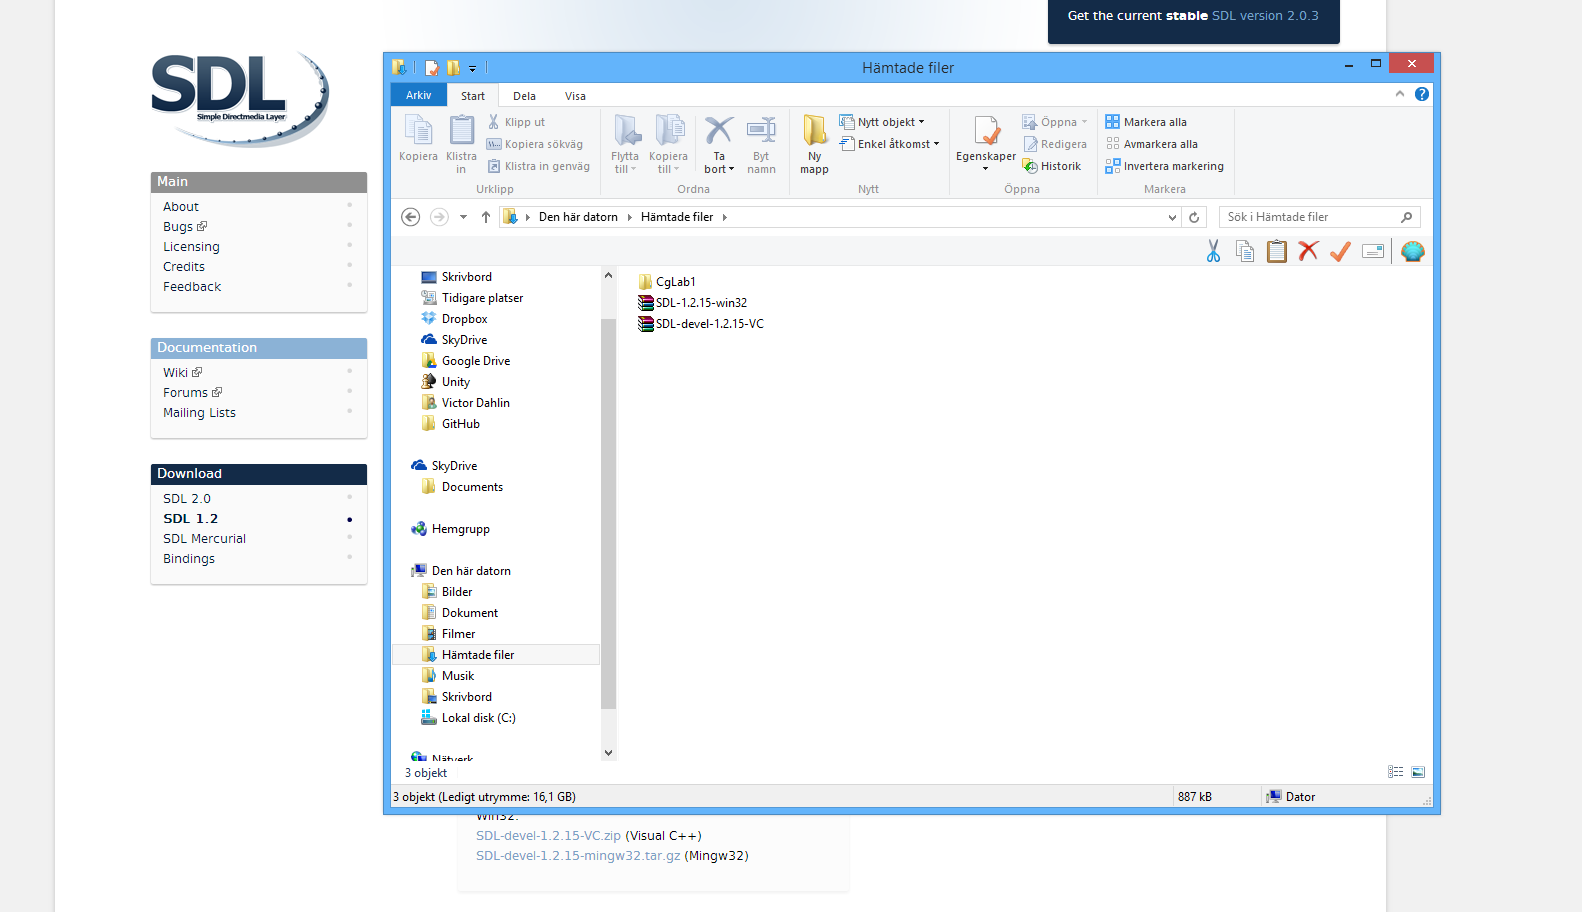Click Avmarkera alla
The height and width of the screenshot is (912, 1582).
coord(1151,144)
